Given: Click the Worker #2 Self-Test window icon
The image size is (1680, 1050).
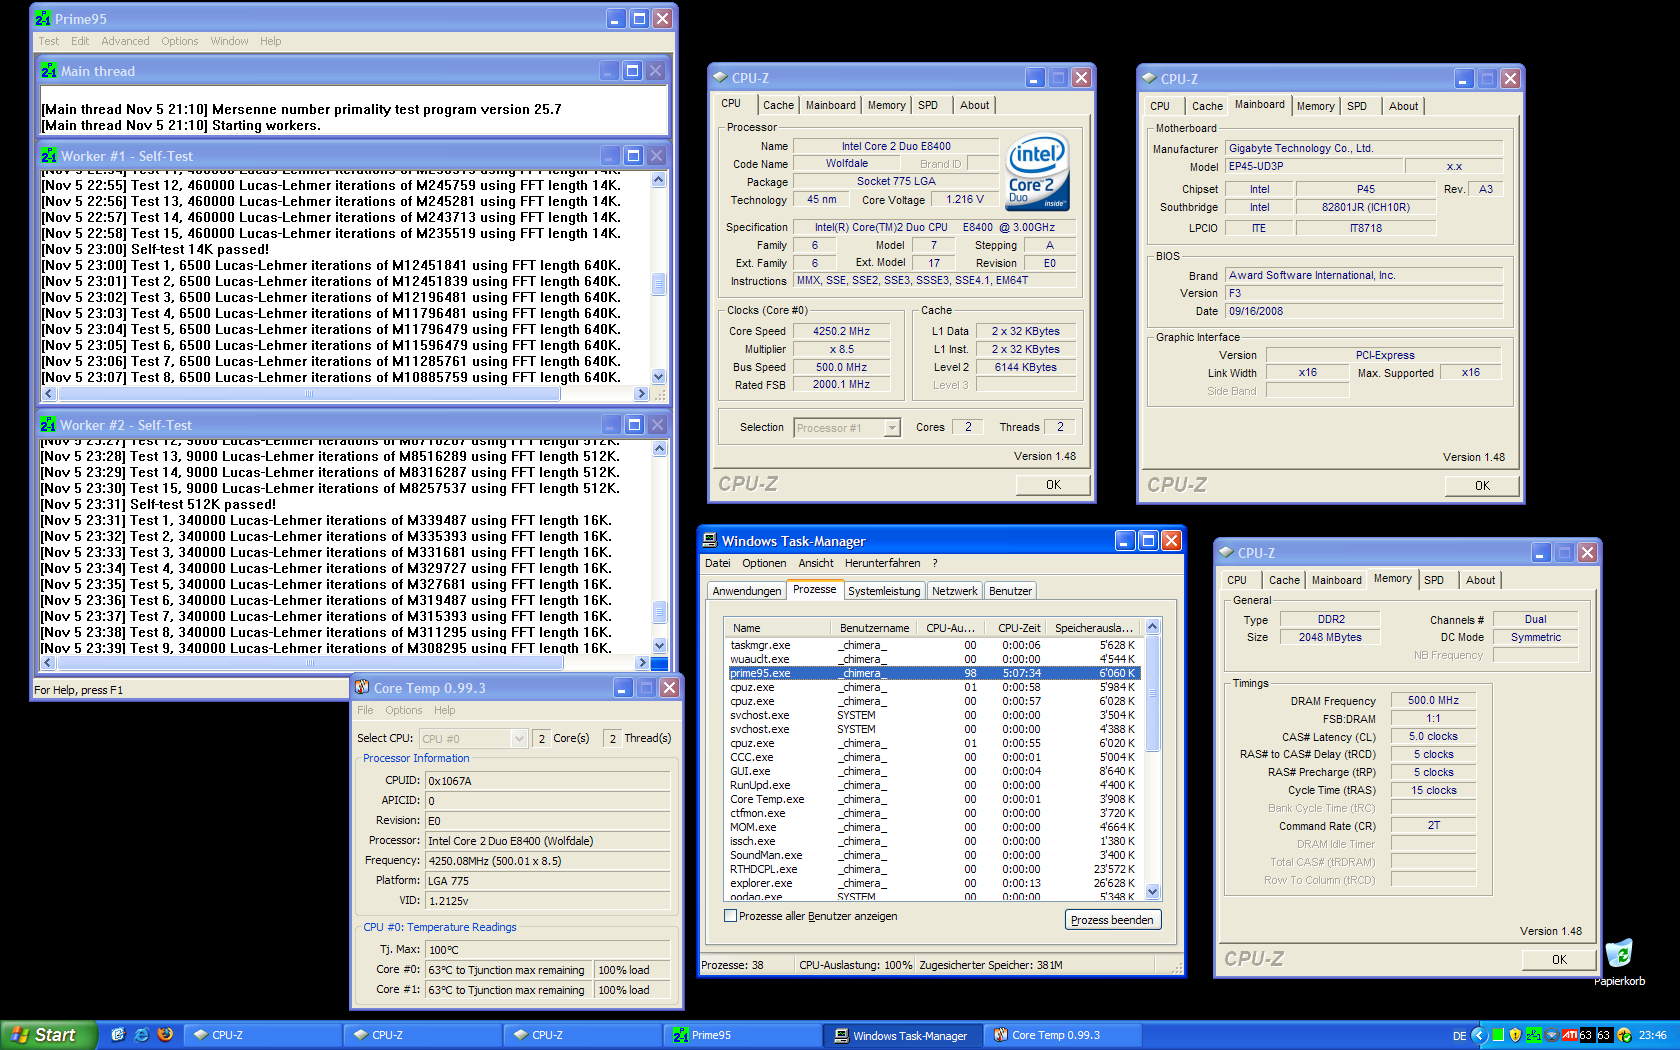Looking at the screenshot, I should (48, 425).
